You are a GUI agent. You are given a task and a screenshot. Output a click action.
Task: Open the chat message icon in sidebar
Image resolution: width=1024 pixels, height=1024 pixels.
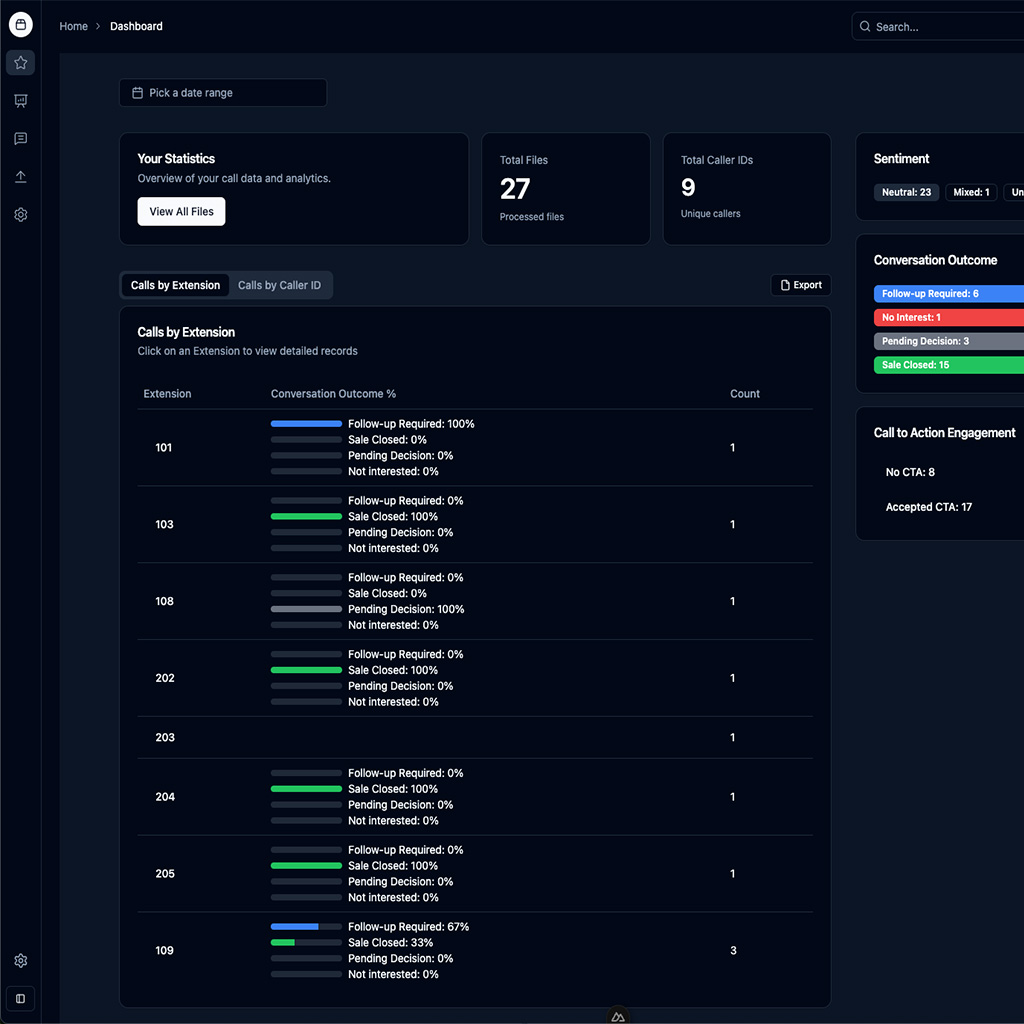click(x=20, y=138)
